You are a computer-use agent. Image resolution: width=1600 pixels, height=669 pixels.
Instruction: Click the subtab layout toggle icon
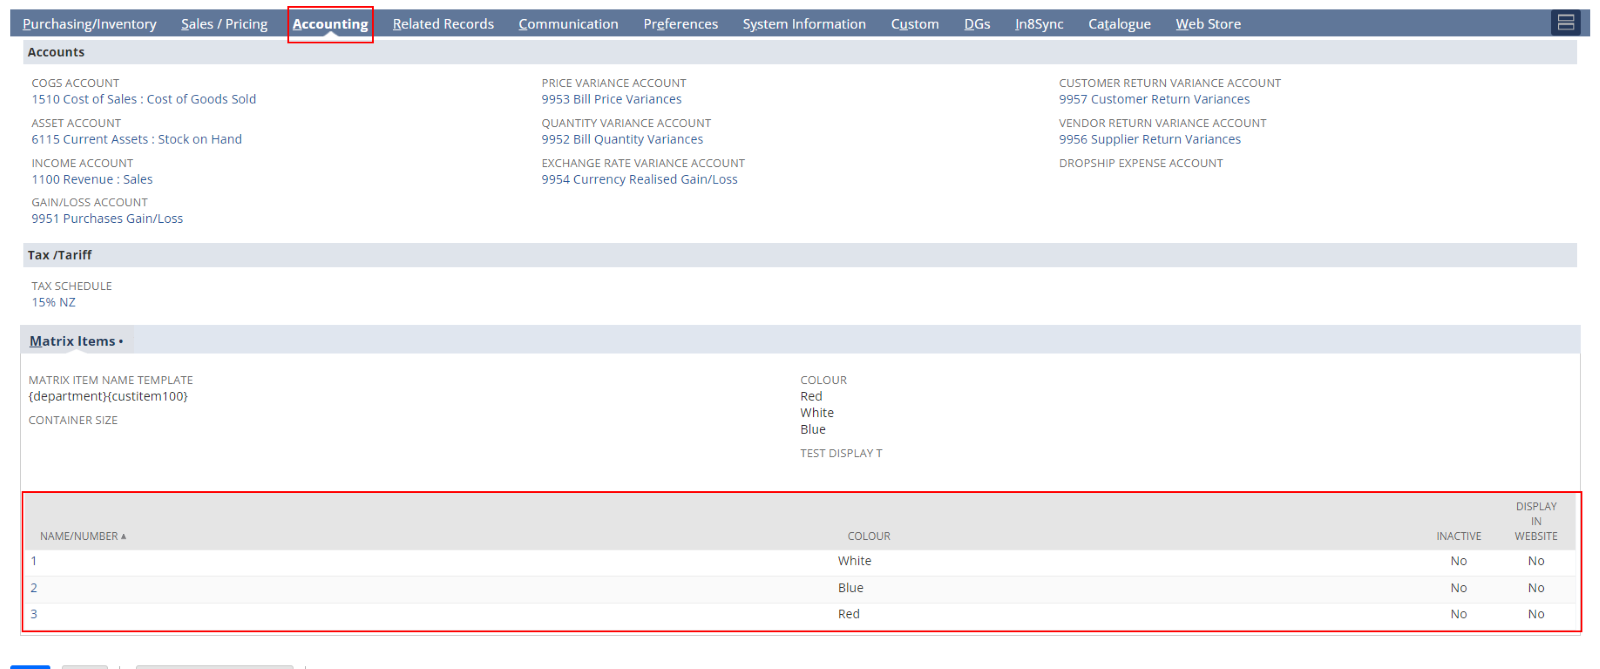click(x=1565, y=22)
